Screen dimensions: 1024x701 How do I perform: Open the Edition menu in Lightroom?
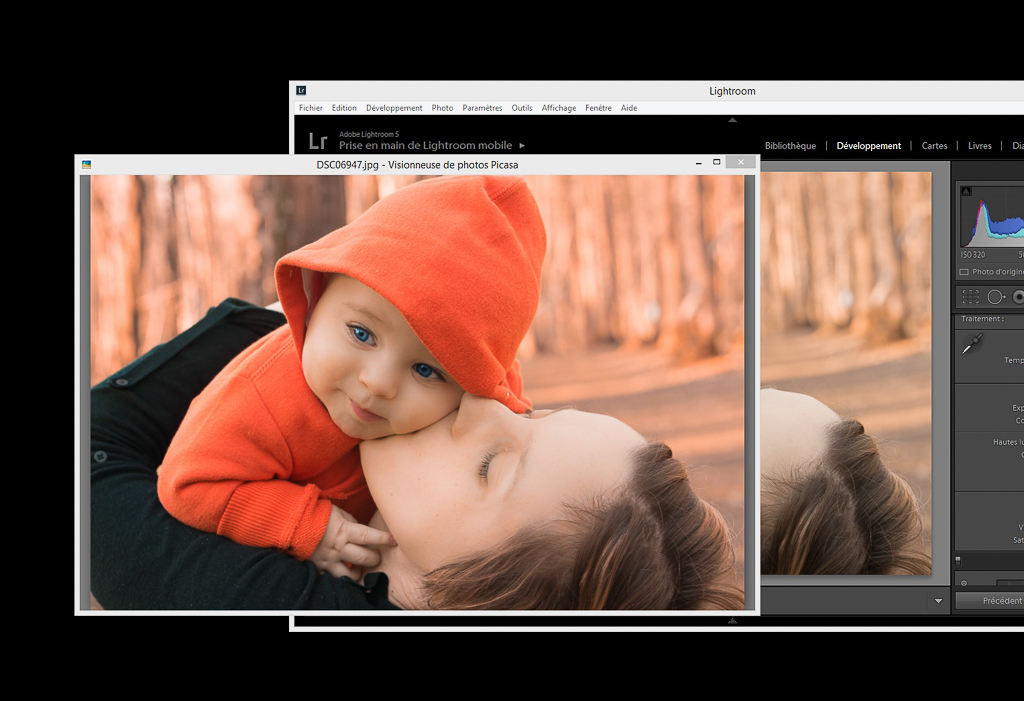(344, 108)
